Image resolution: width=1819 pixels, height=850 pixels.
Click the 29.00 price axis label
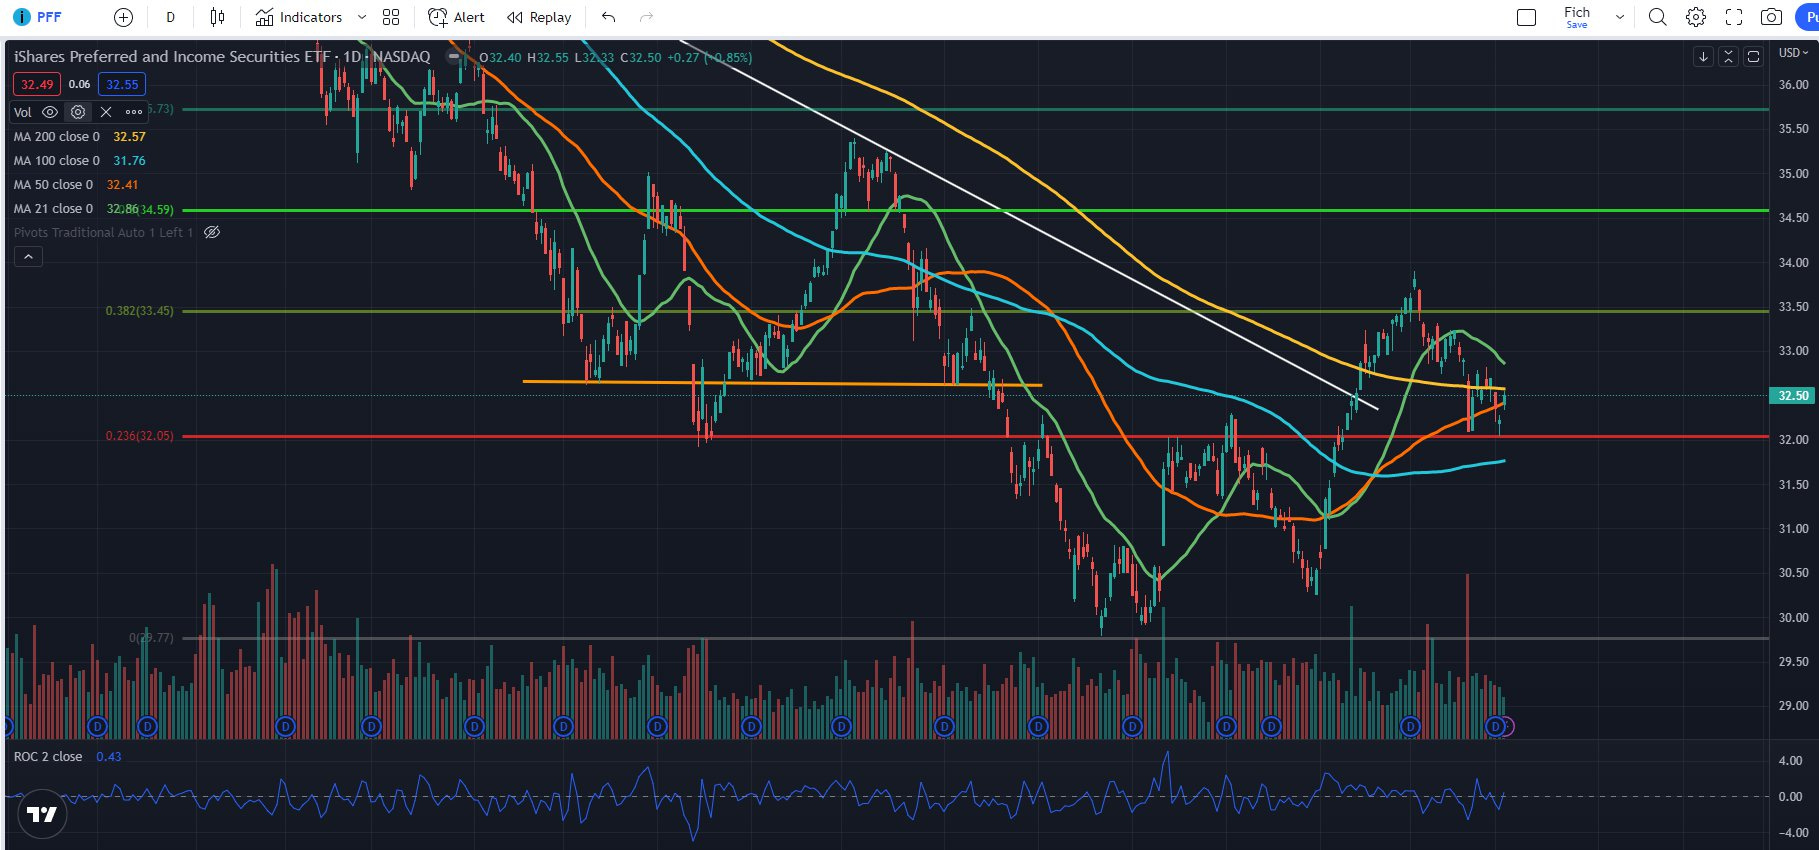tap(1793, 706)
